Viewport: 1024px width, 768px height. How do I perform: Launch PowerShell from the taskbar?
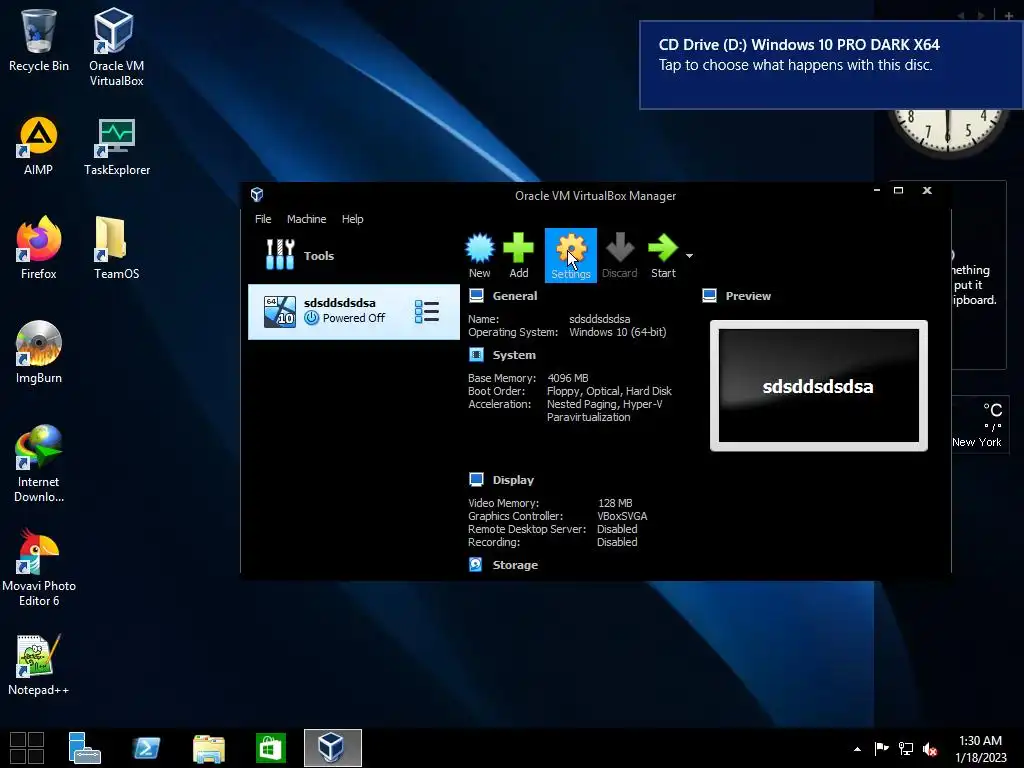tap(146, 748)
